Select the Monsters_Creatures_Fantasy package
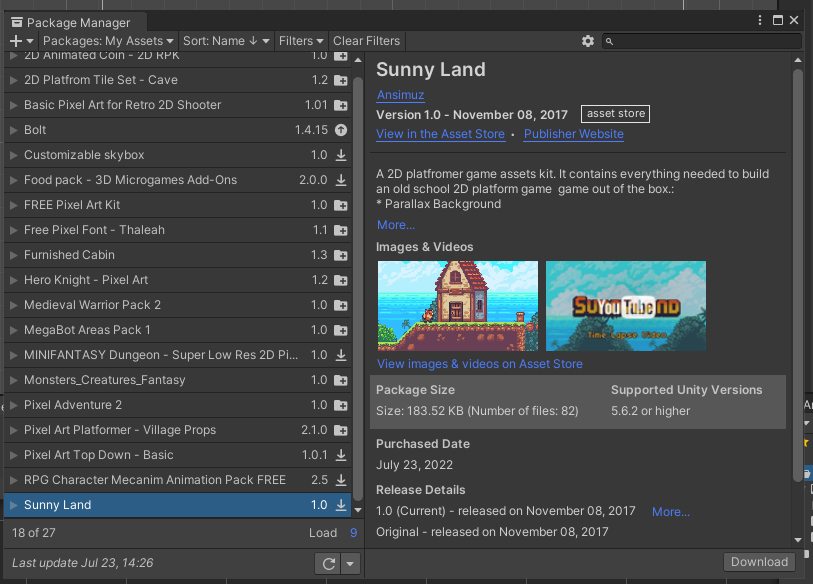Screen dimensions: 813x584 coord(177,380)
